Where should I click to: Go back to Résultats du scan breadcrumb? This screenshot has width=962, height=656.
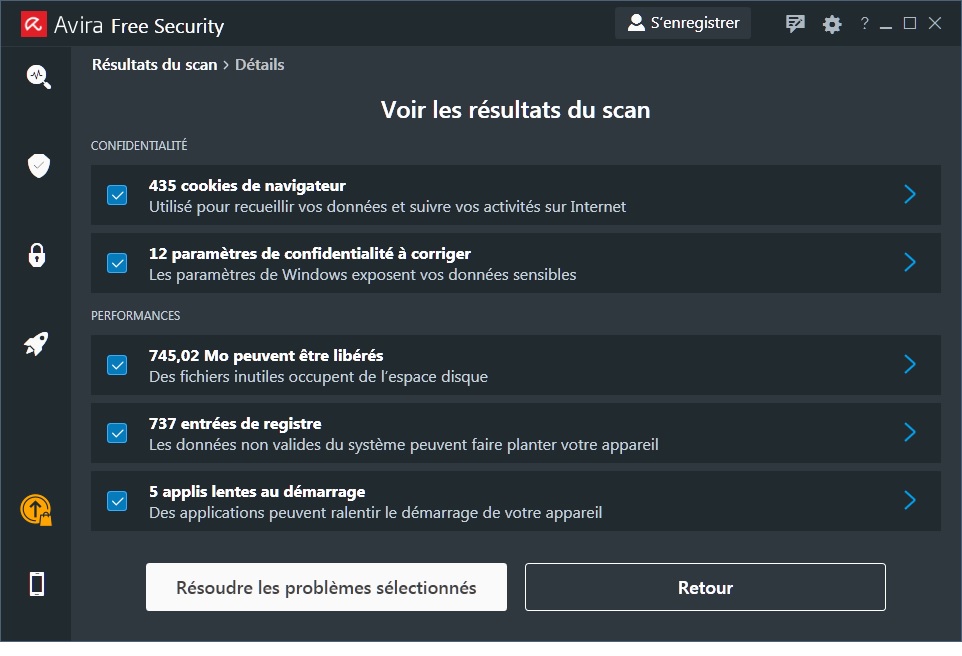click(x=154, y=65)
